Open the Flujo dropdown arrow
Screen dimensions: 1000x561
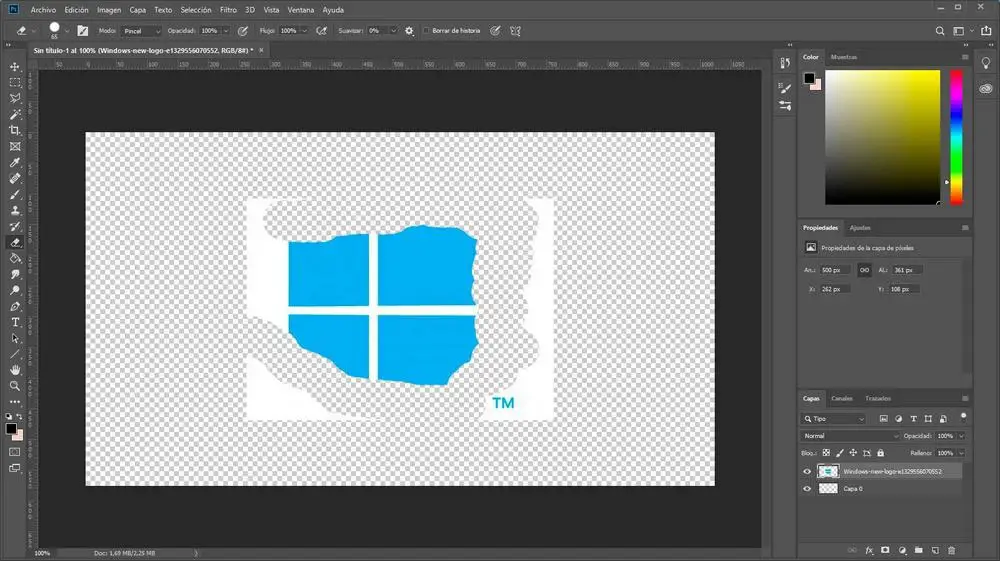tap(304, 31)
